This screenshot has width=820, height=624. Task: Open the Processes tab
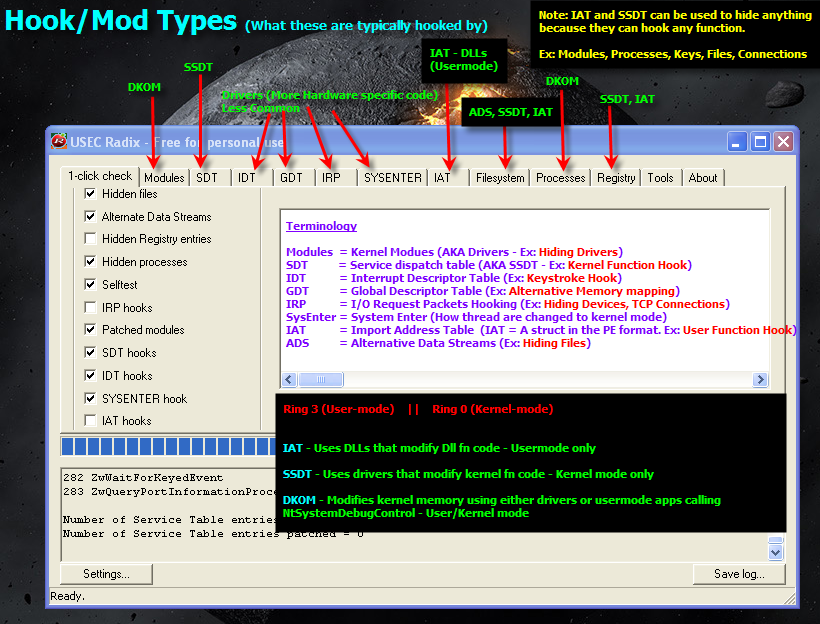pos(561,178)
